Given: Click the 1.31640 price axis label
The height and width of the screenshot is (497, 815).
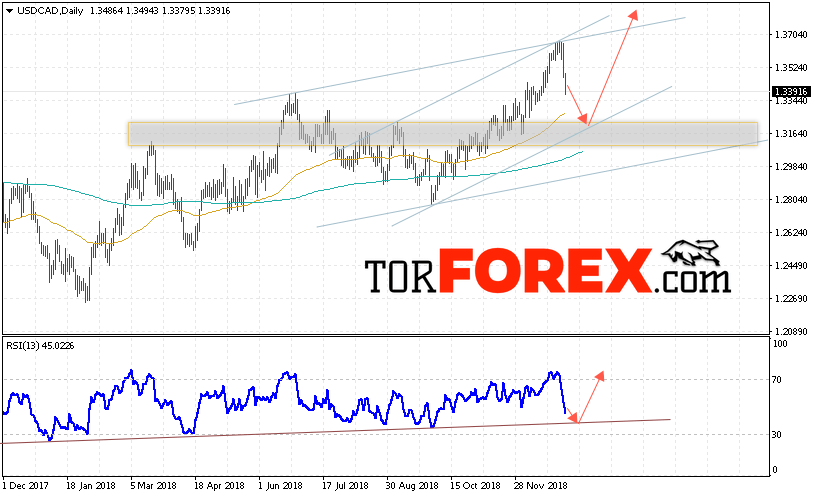Looking at the screenshot, I should [x=791, y=134].
